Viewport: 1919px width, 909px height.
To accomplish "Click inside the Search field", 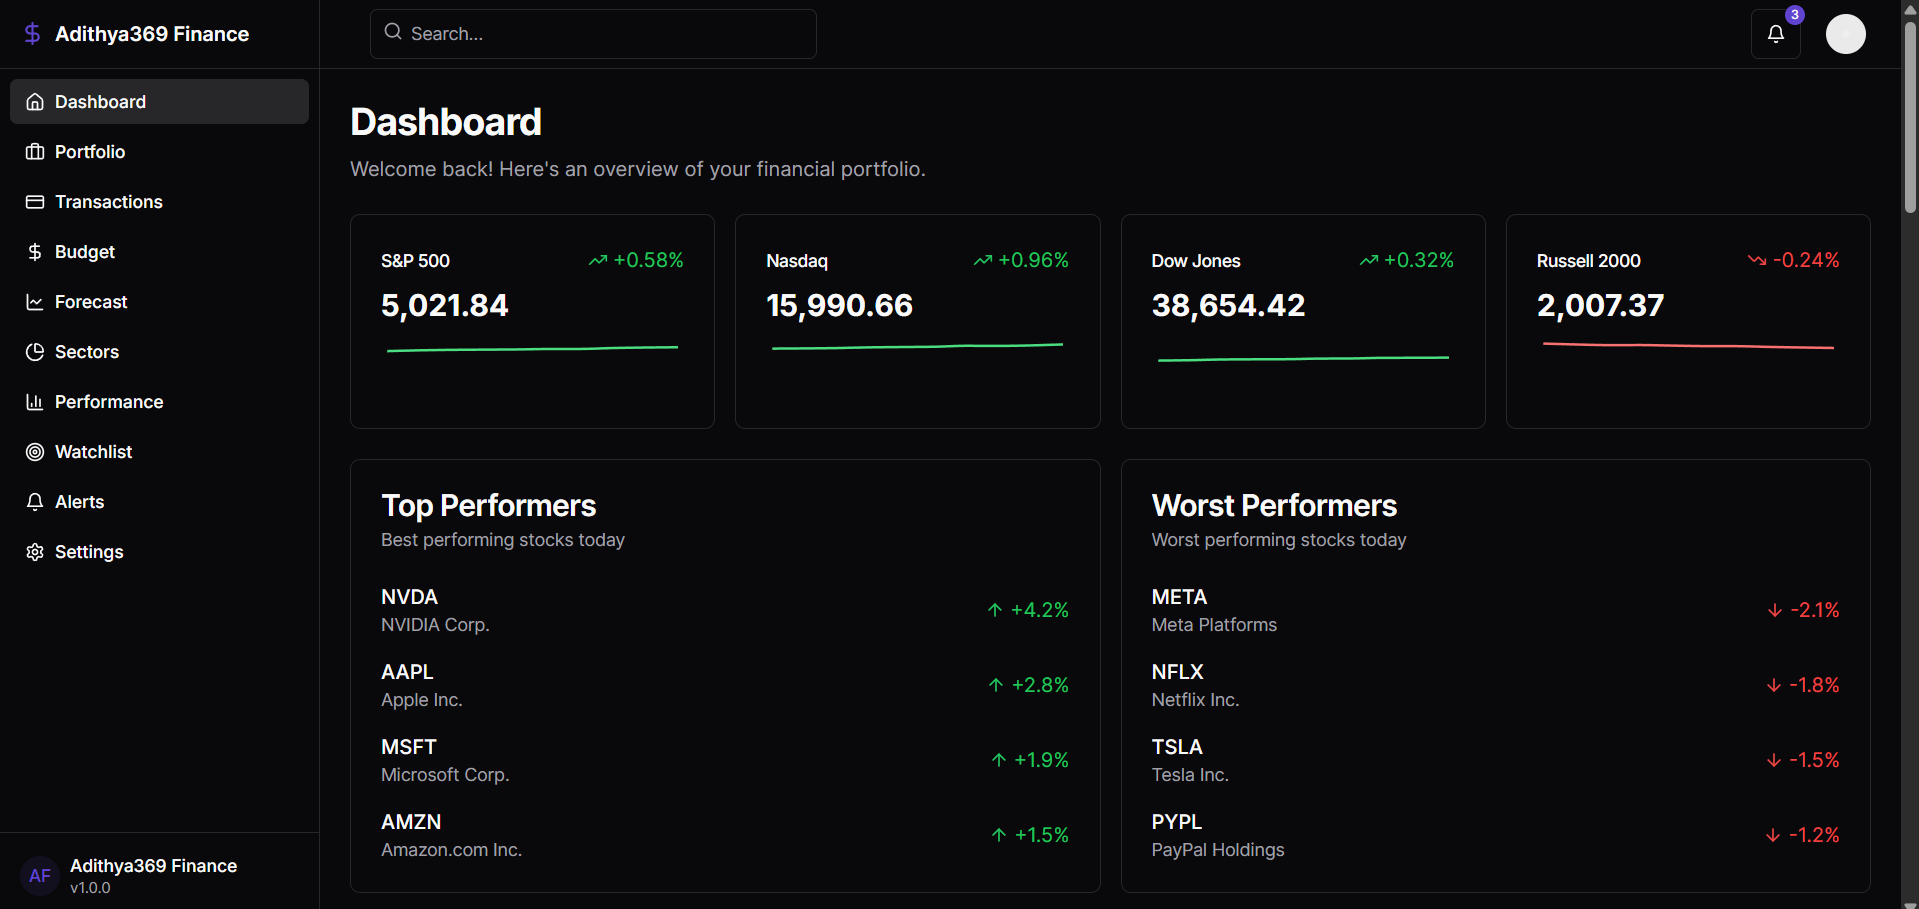I will tap(592, 33).
